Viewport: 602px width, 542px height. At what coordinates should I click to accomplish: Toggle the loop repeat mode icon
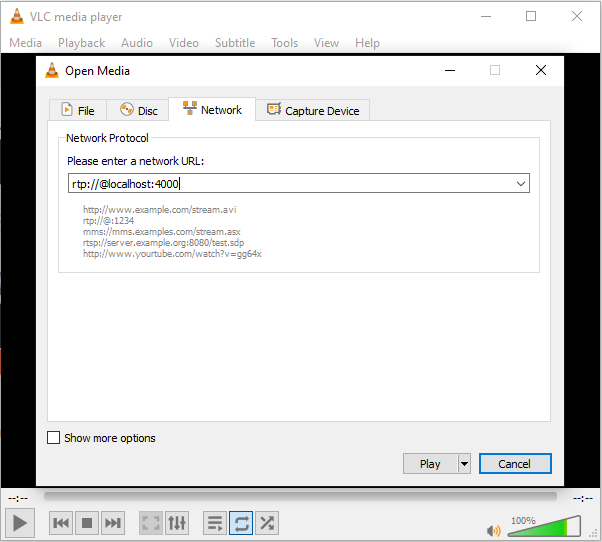(x=241, y=523)
